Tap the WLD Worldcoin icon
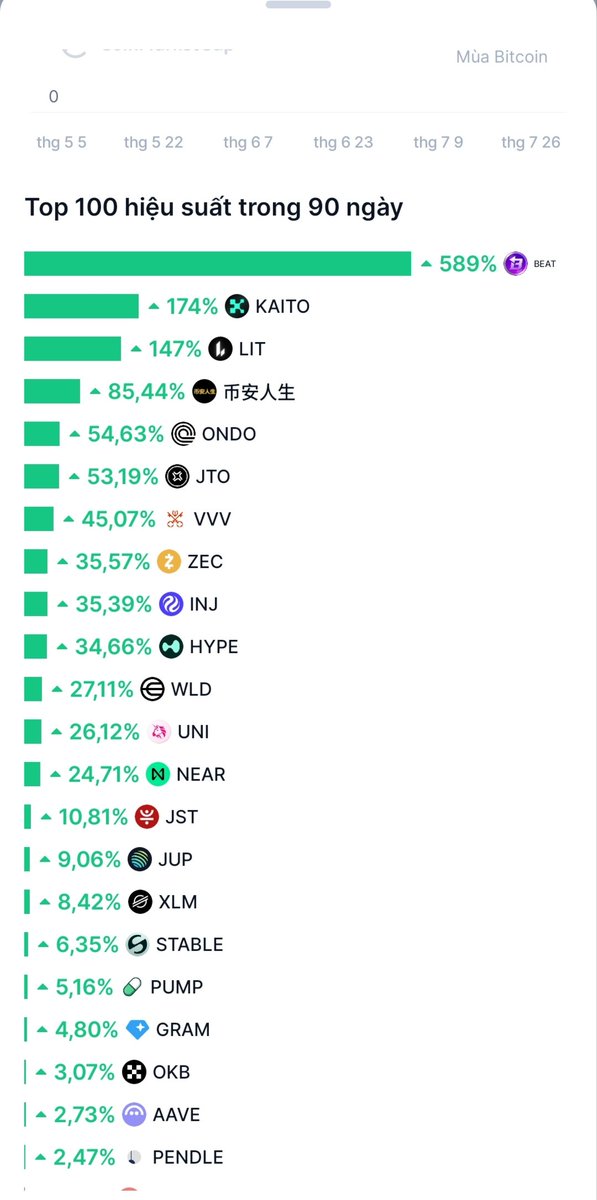Screen dimensions: 597x1200 [153, 689]
